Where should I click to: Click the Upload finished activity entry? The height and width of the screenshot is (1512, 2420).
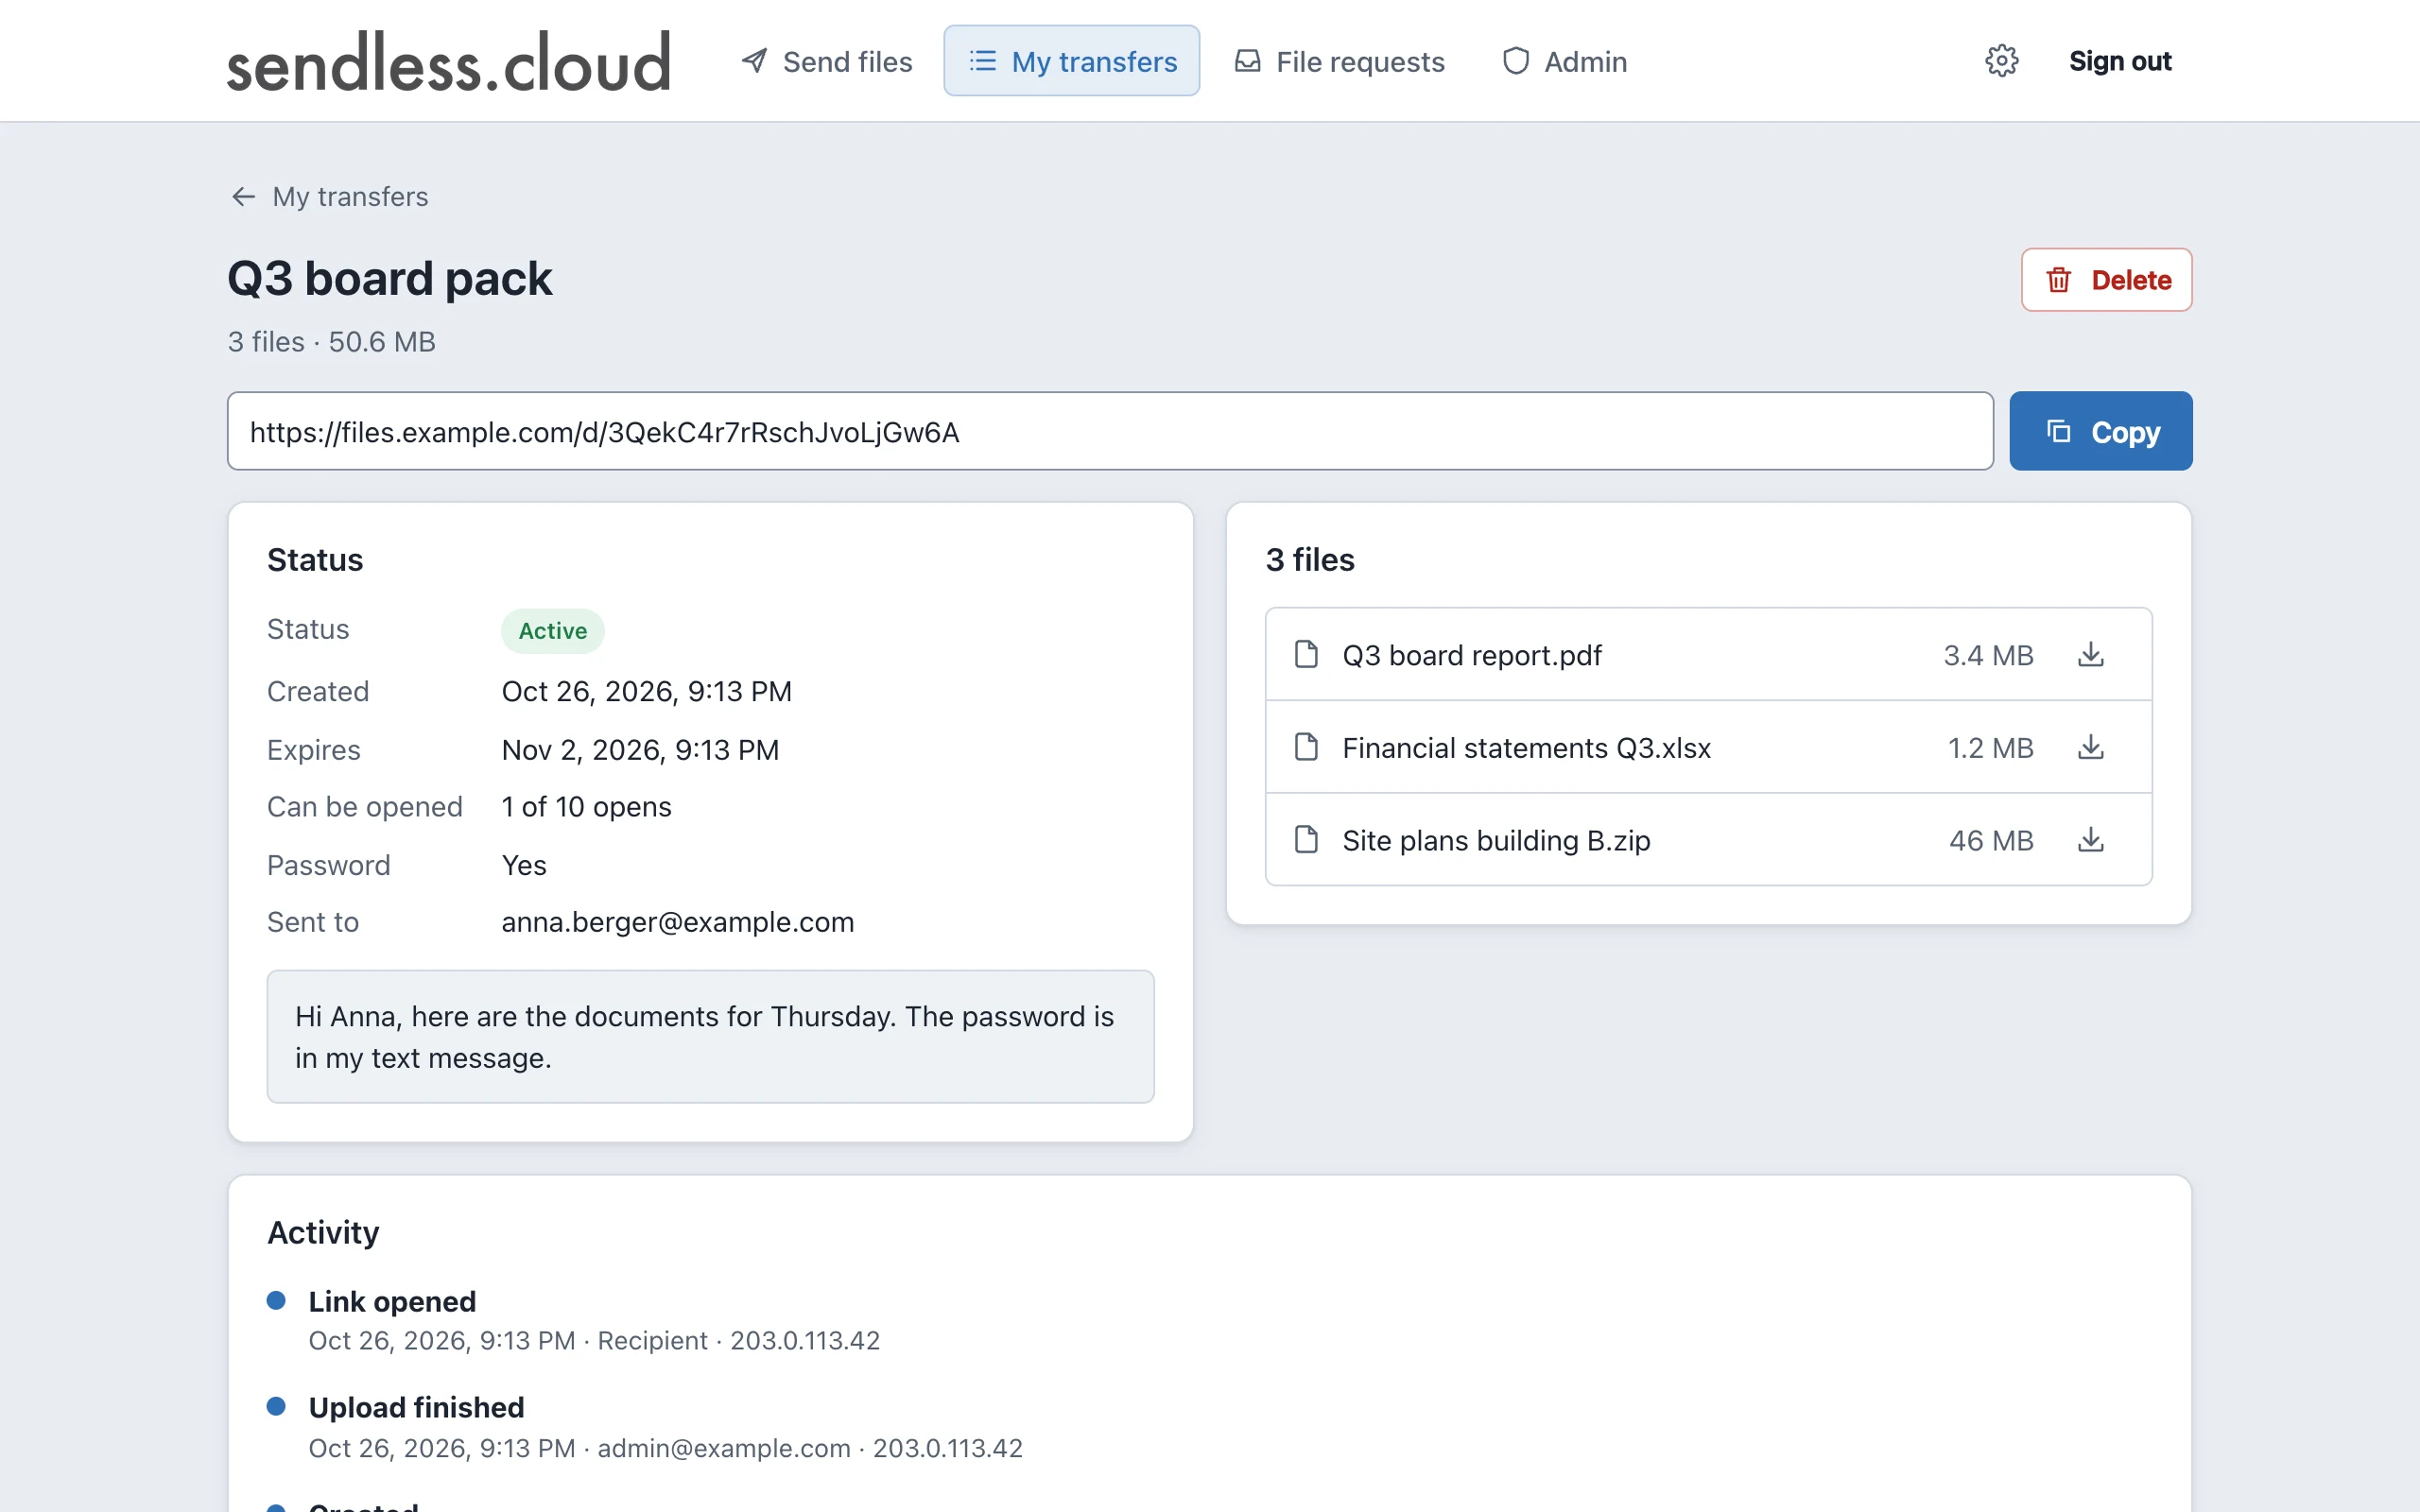[x=416, y=1407]
